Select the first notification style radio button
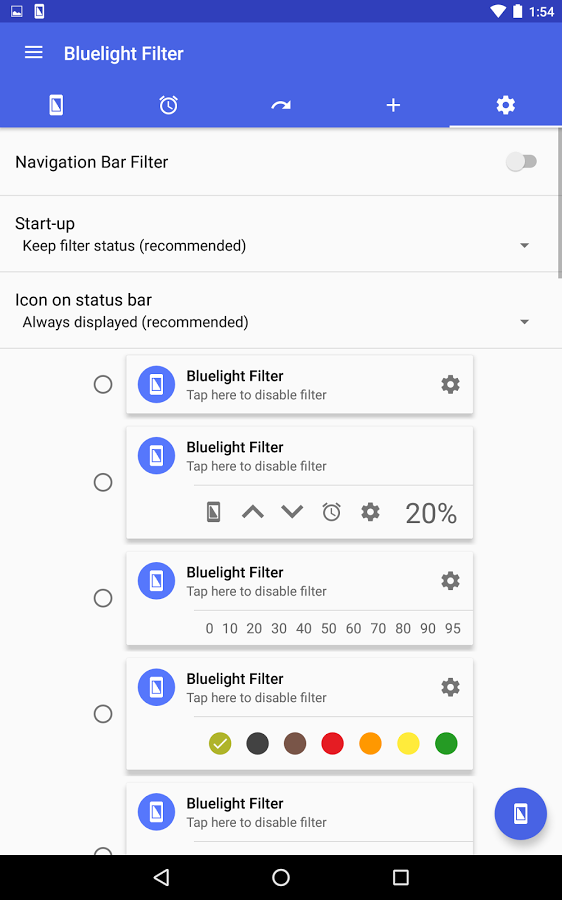Screen dimensions: 562x900 click(103, 384)
